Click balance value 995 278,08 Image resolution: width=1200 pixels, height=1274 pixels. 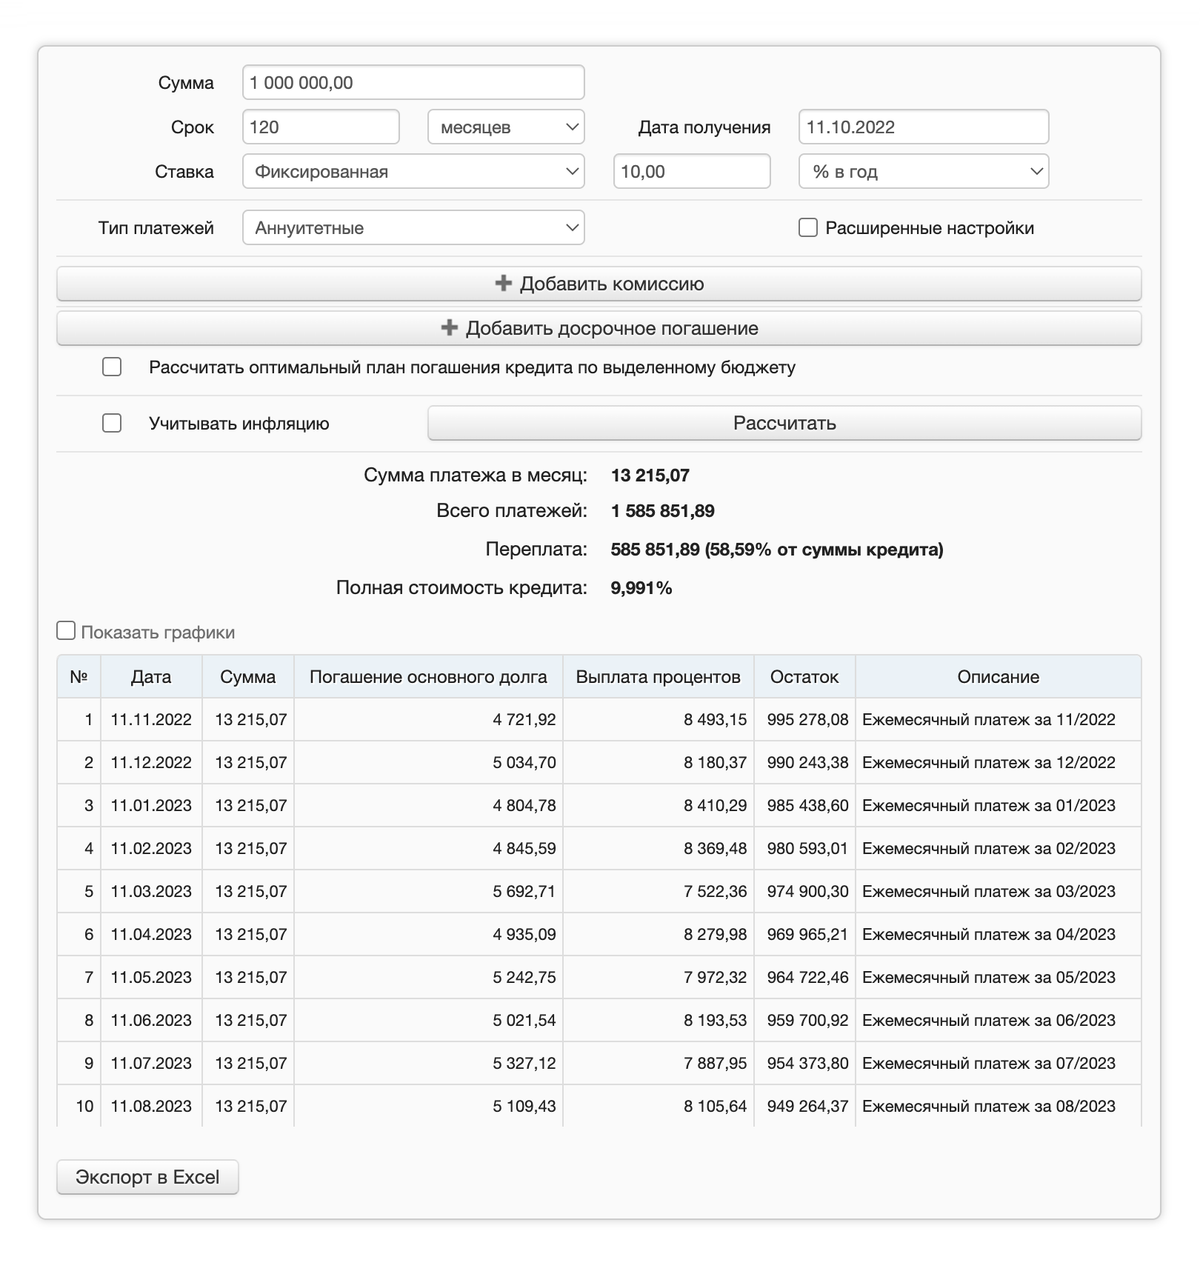tap(808, 720)
